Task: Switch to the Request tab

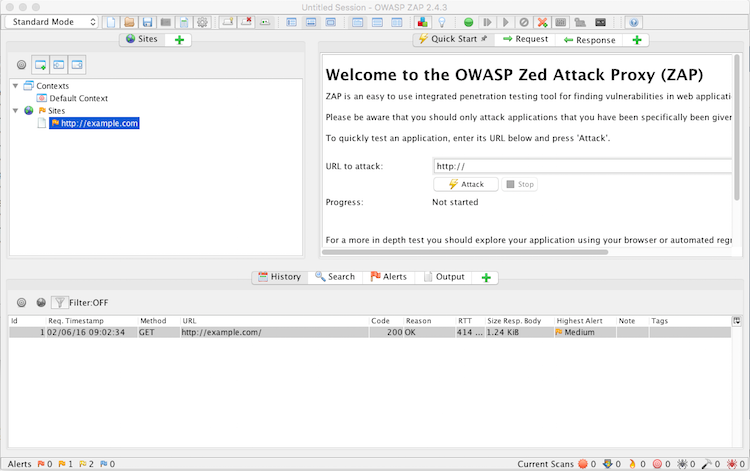Action: click(526, 39)
